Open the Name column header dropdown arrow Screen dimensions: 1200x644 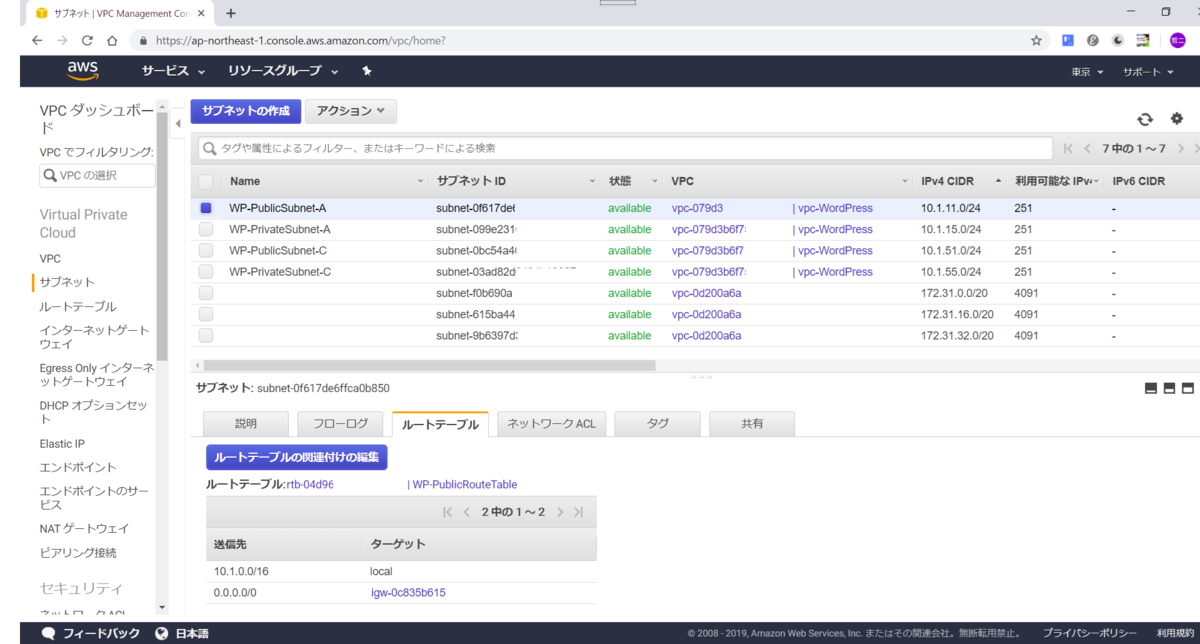pyautogui.click(x=421, y=181)
